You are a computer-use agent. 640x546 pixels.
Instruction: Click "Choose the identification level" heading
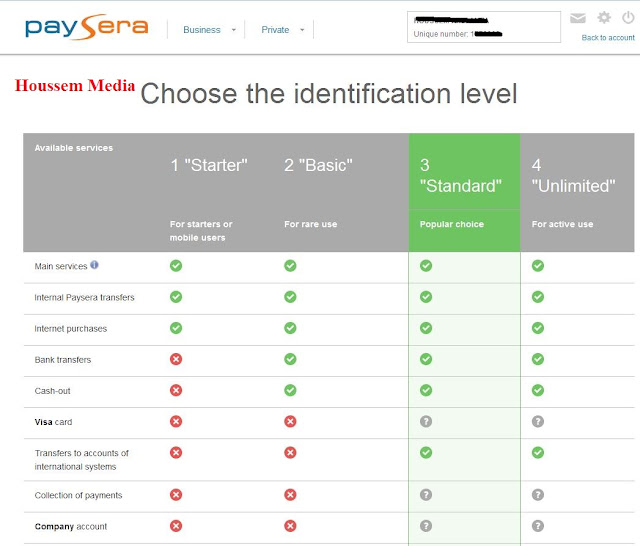329,93
